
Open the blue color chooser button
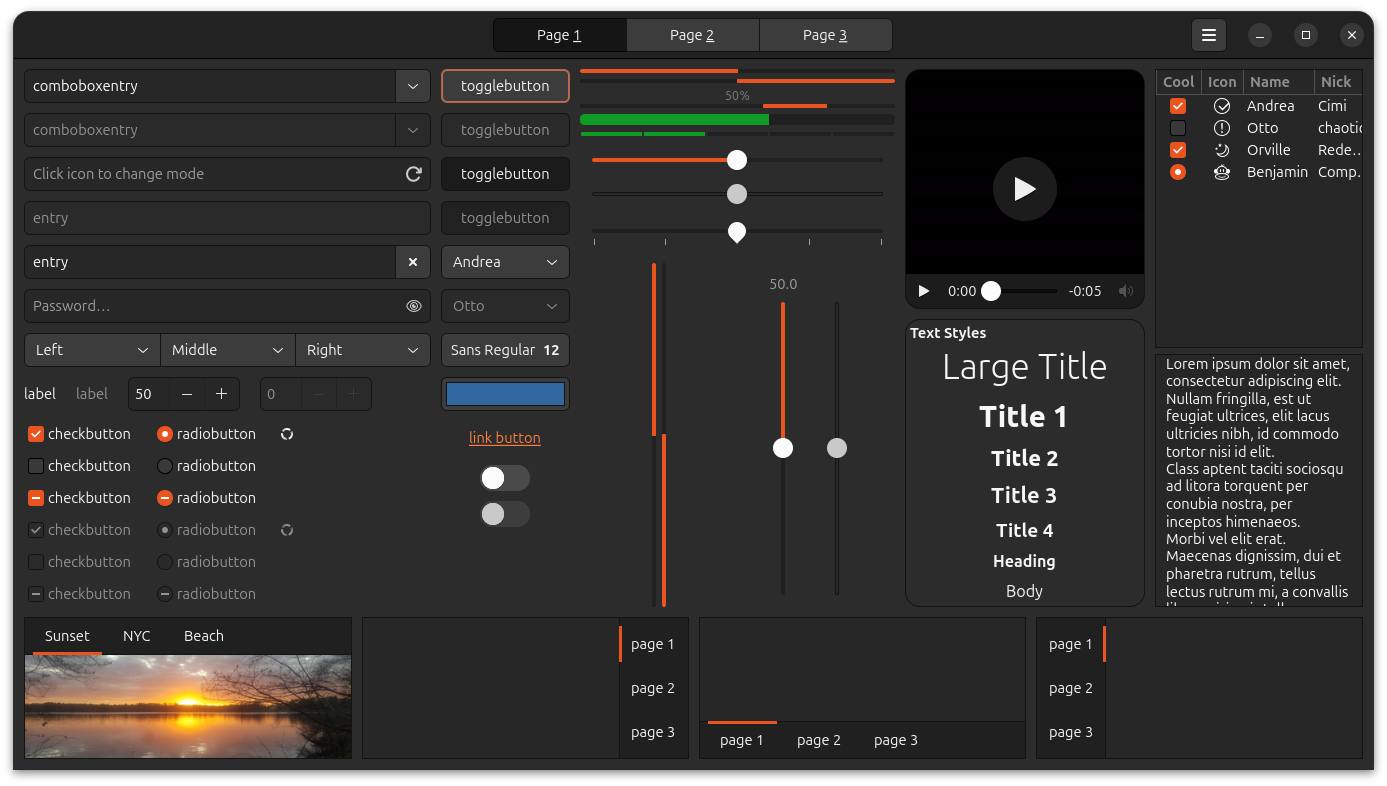click(x=505, y=394)
